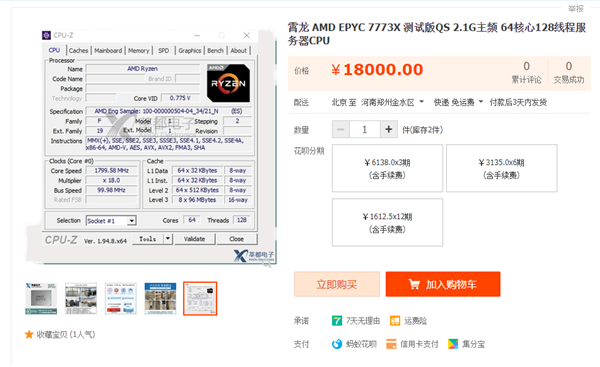The height and width of the screenshot is (367, 600).
Task: Click the plus stepper to increase quantity
Action: [389, 130]
